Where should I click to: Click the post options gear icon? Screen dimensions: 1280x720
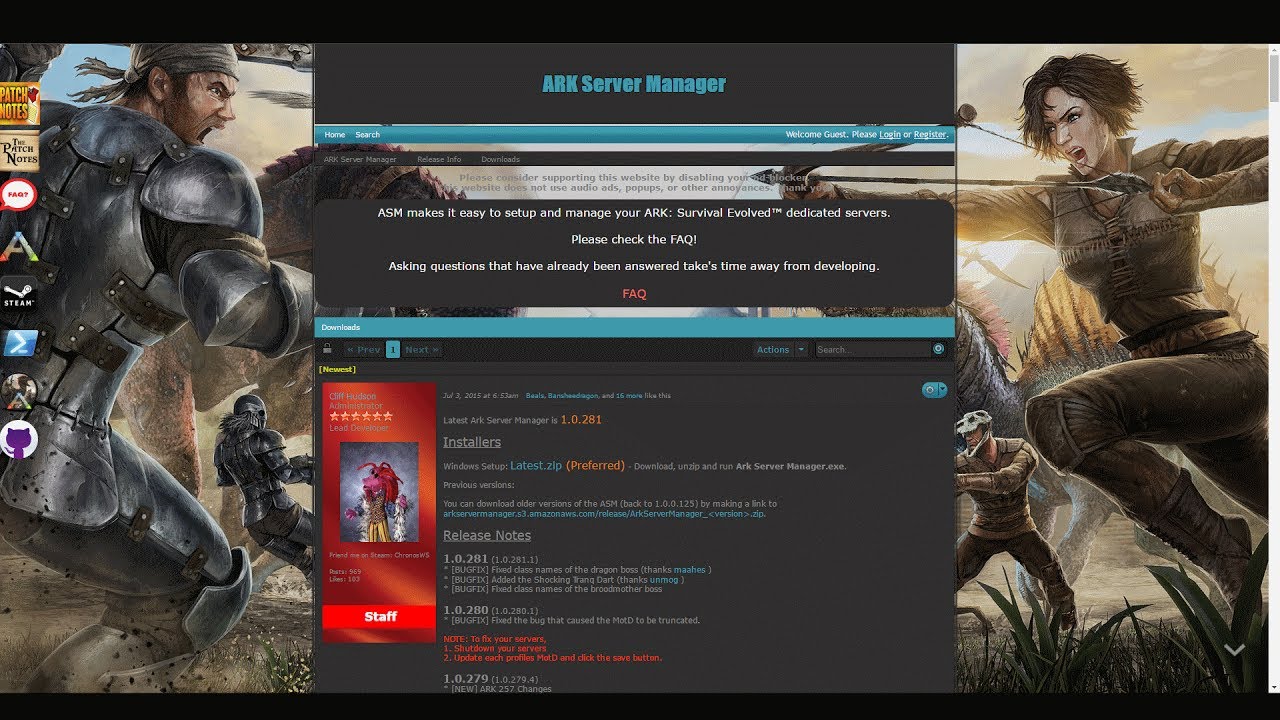(930, 390)
